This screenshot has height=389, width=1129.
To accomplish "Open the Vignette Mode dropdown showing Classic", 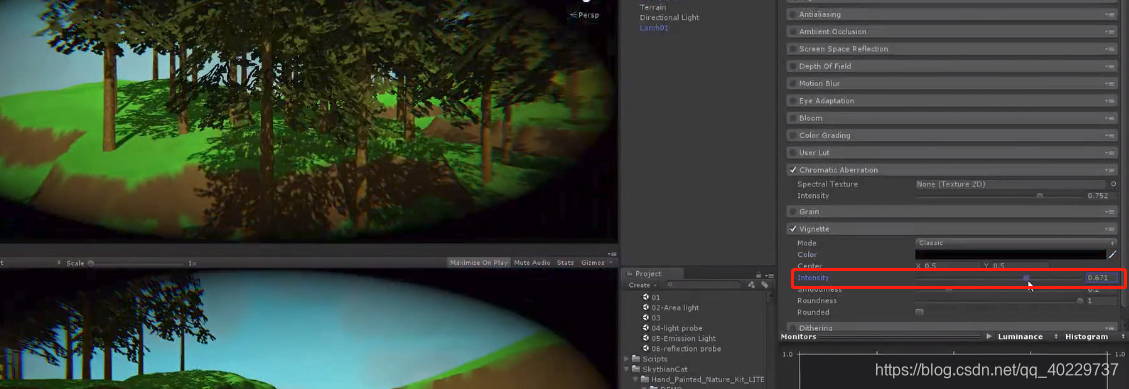I will [x=1016, y=243].
